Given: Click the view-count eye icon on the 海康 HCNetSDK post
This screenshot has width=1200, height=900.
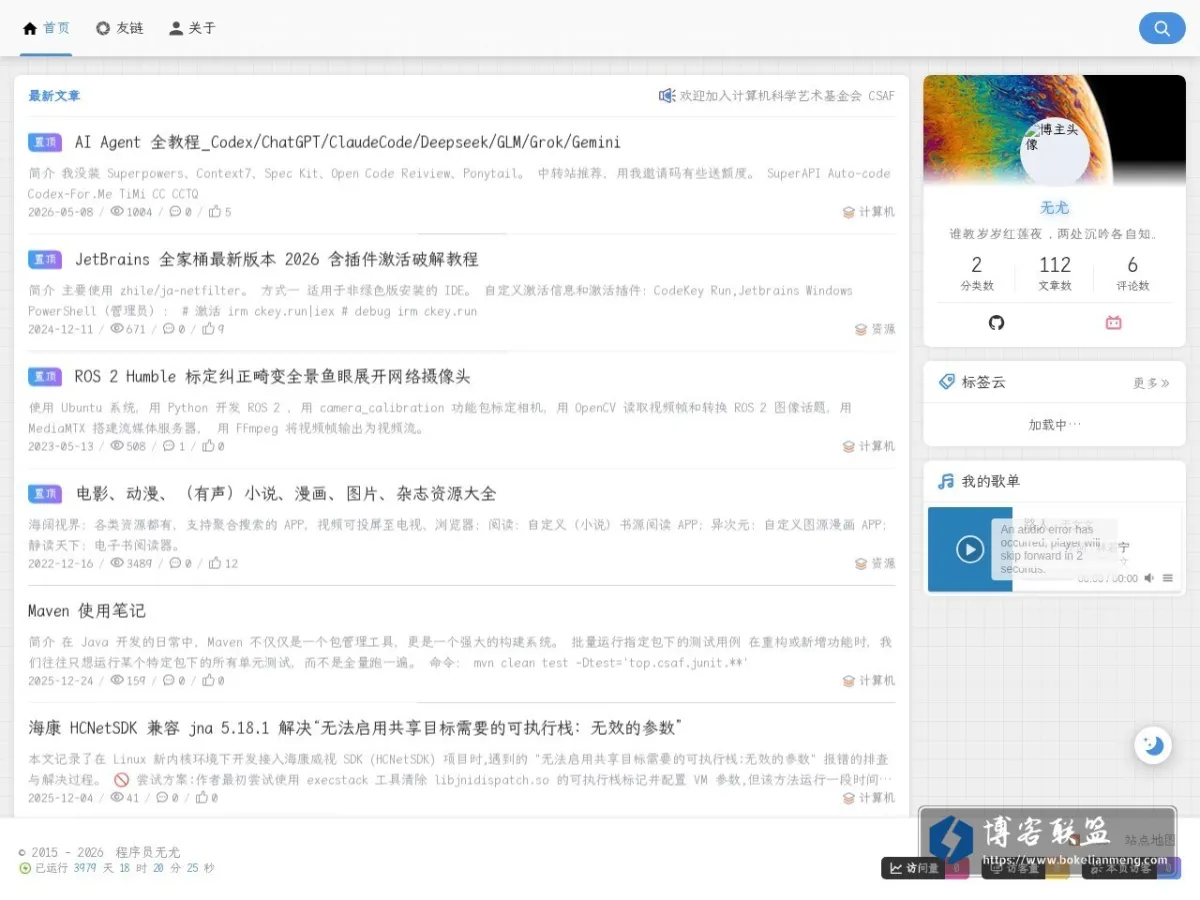Looking at the screenshot, I should point(117,797).
